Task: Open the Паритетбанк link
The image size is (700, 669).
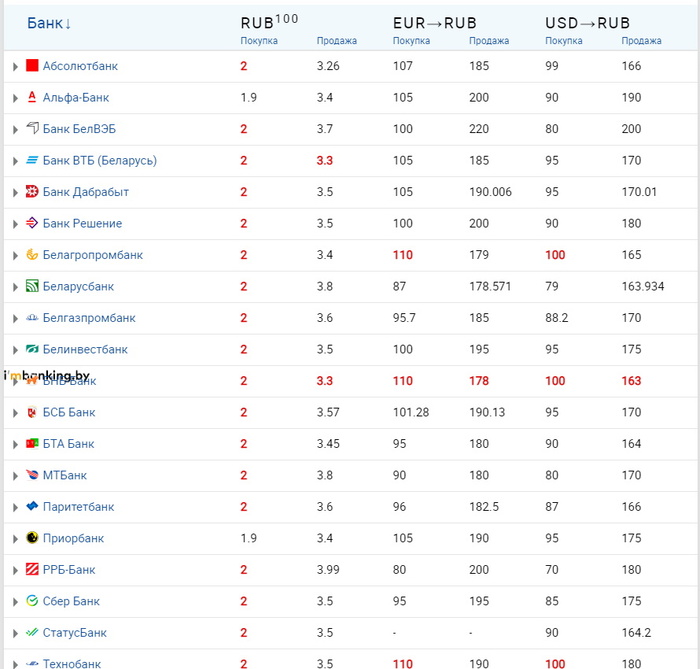Action: [79, 507]
